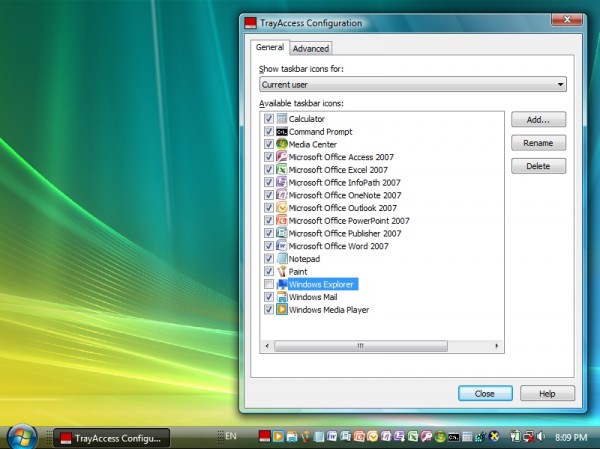Click the Delete button

tap(538, 166)
